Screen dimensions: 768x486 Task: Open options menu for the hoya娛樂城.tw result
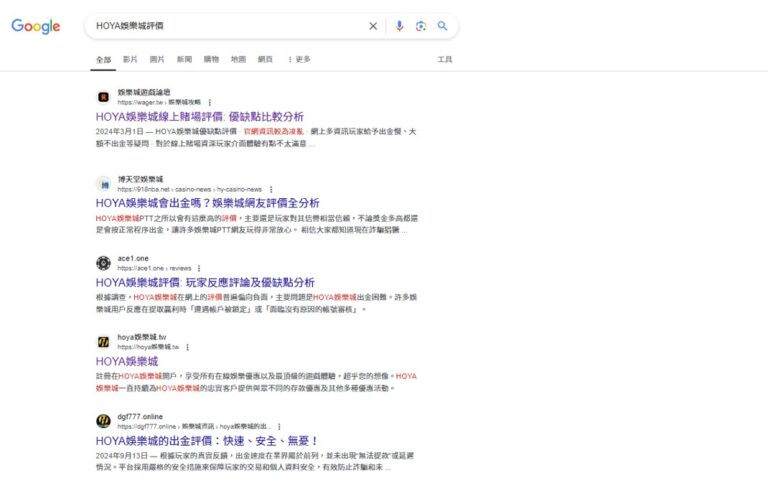(x=188, y=347)
